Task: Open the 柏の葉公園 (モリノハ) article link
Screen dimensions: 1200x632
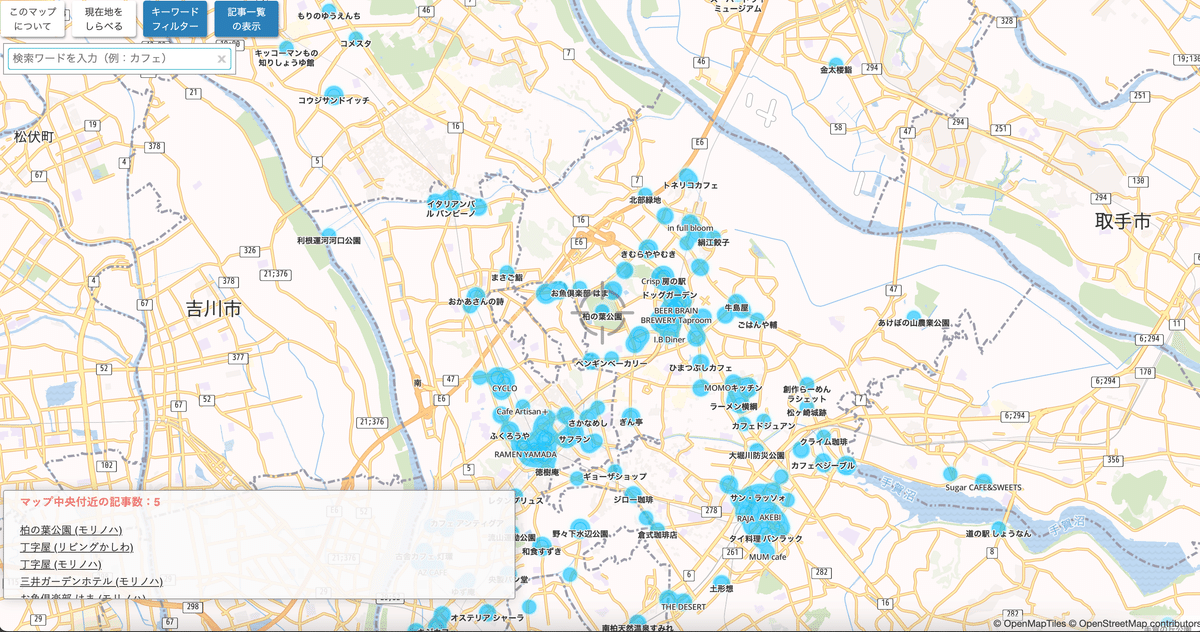Action: [x=71, y=530]
